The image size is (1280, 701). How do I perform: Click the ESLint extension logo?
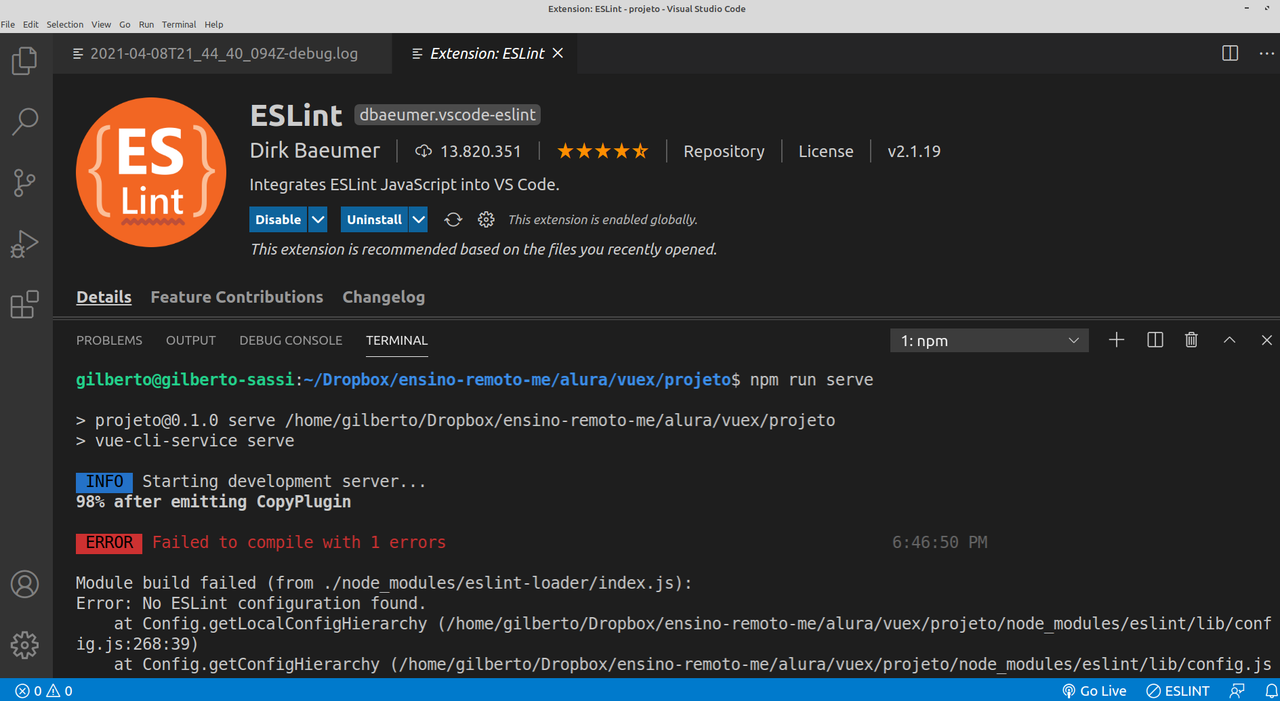pos(150,172)
